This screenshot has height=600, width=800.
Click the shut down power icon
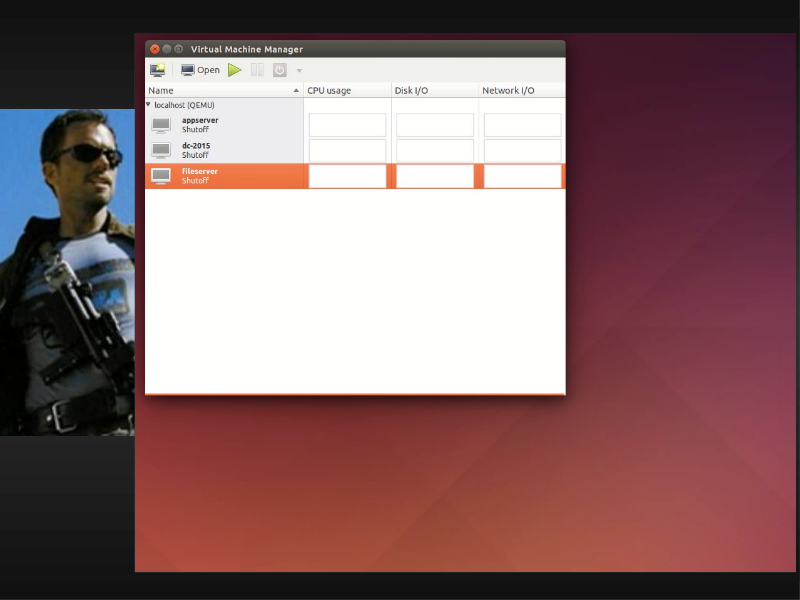280,70
